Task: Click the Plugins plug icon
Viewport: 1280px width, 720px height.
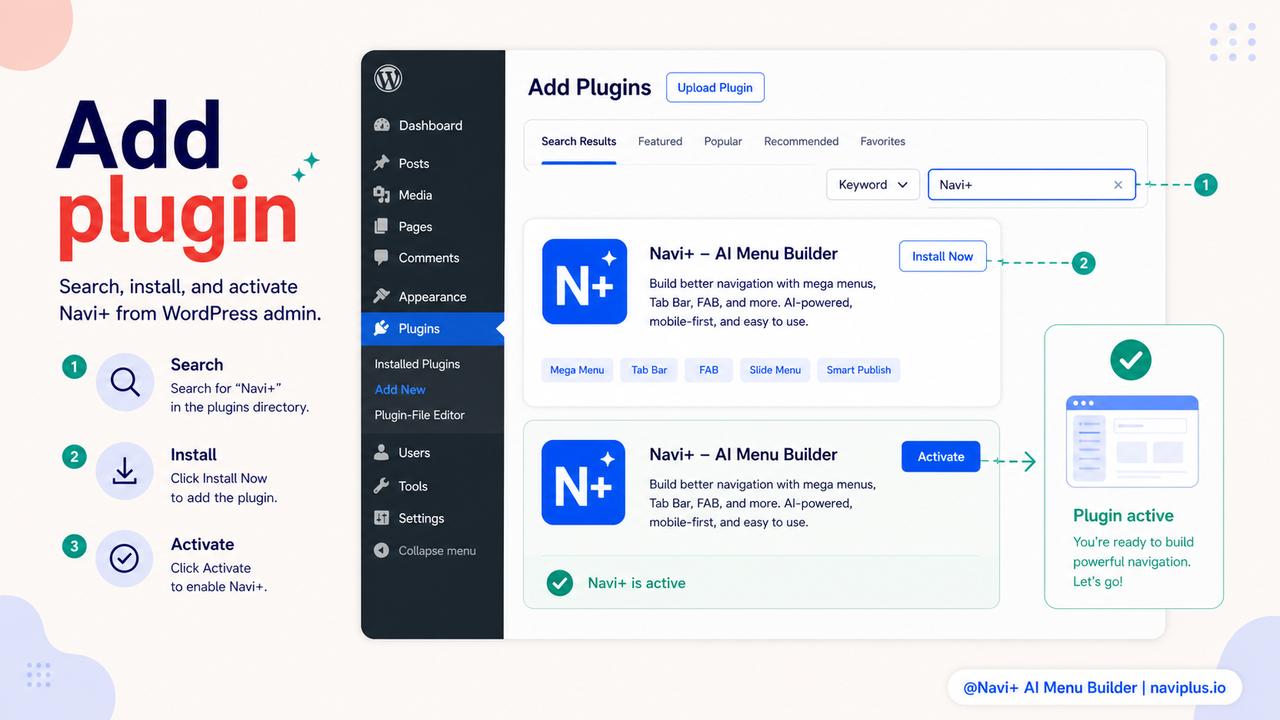Action: coord(381,328)
